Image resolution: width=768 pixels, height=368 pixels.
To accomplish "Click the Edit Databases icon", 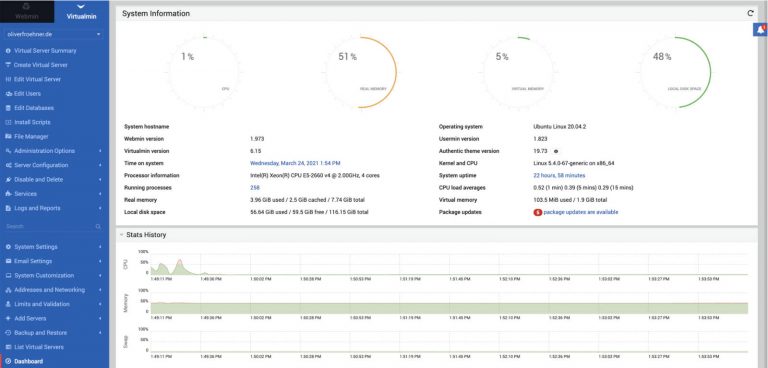I will (8, 108).
